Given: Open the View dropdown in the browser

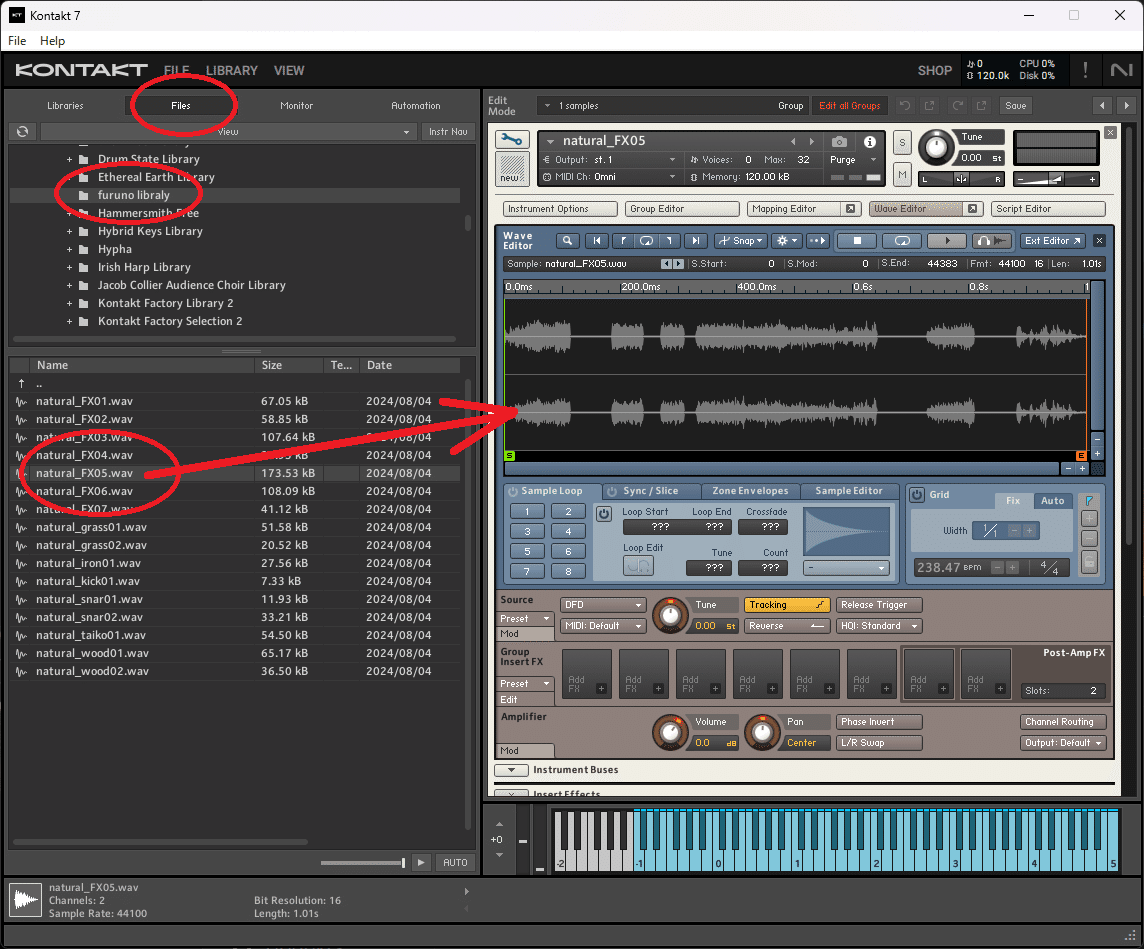Looking at the screenshot, I should click(x=228, y=131).
